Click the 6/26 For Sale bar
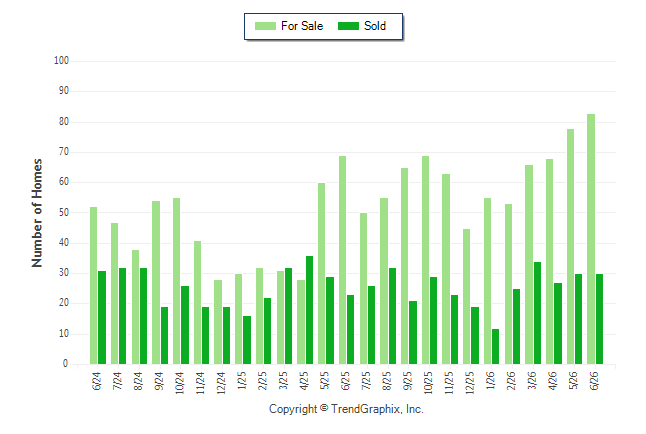Screen dimensions: 646x434 pos(591,239)
